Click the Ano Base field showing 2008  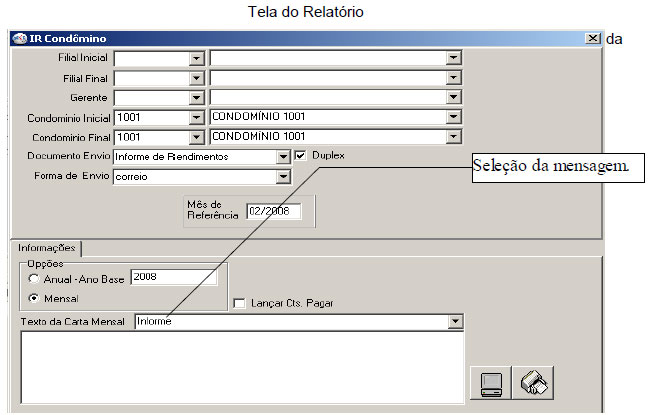click(x=174, y=277)
